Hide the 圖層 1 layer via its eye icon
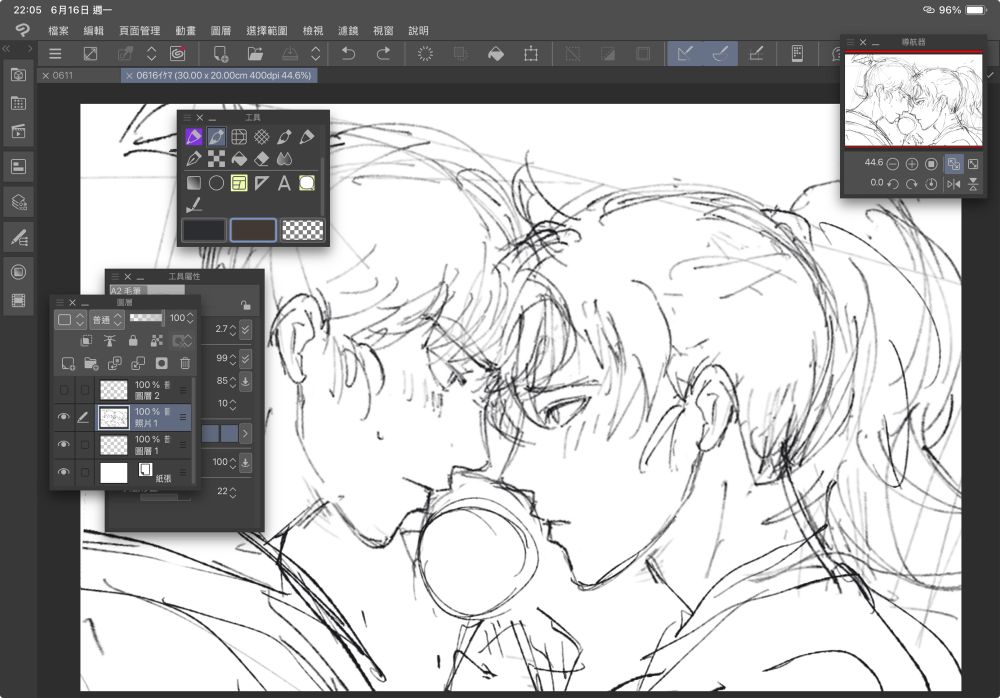1000x698 pixels. 64,444
